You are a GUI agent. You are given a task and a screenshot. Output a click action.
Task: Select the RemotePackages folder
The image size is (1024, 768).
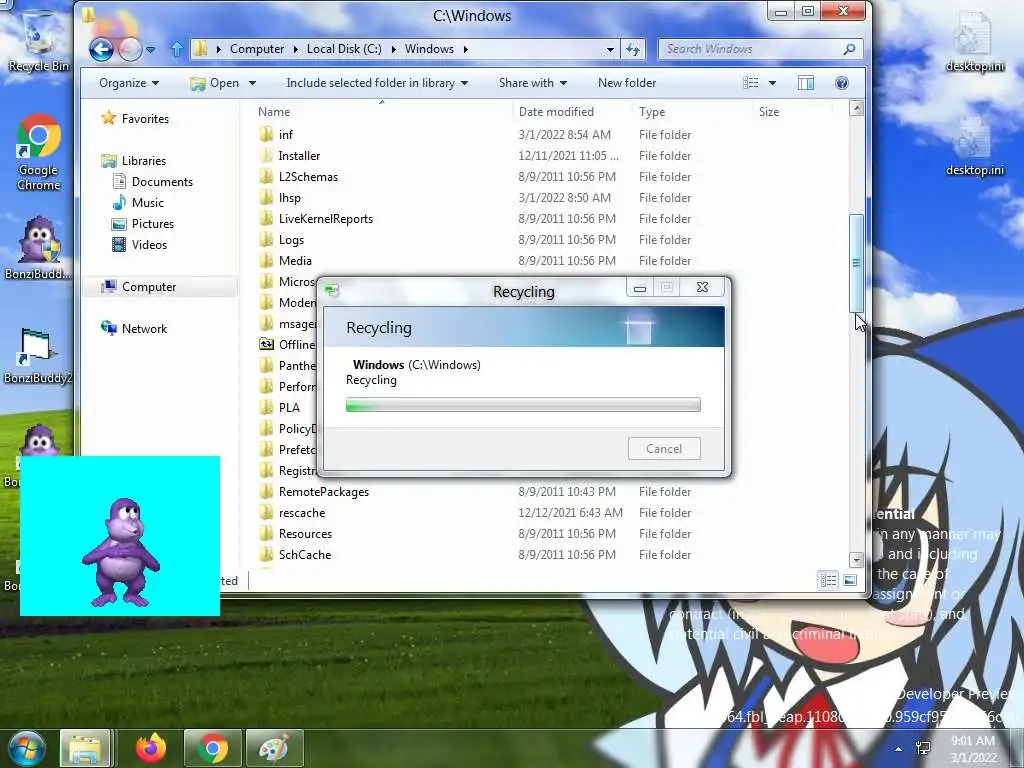click(x=324, y=492)
